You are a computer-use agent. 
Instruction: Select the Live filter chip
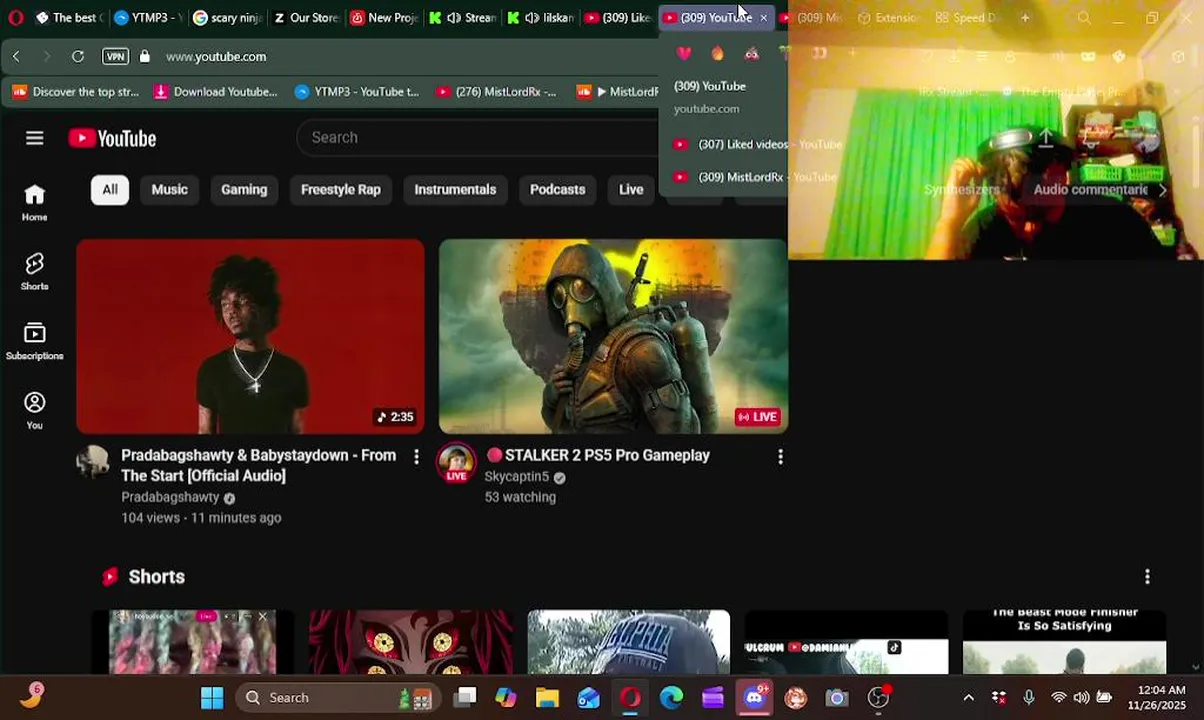click(x=631, y=189)
